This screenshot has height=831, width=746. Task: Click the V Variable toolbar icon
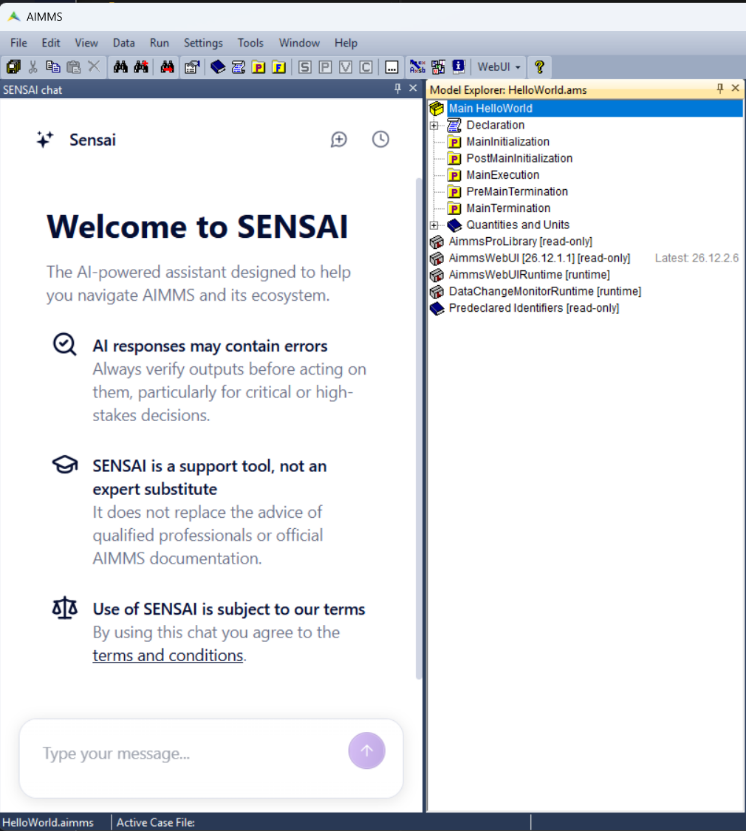click(345, 67)
